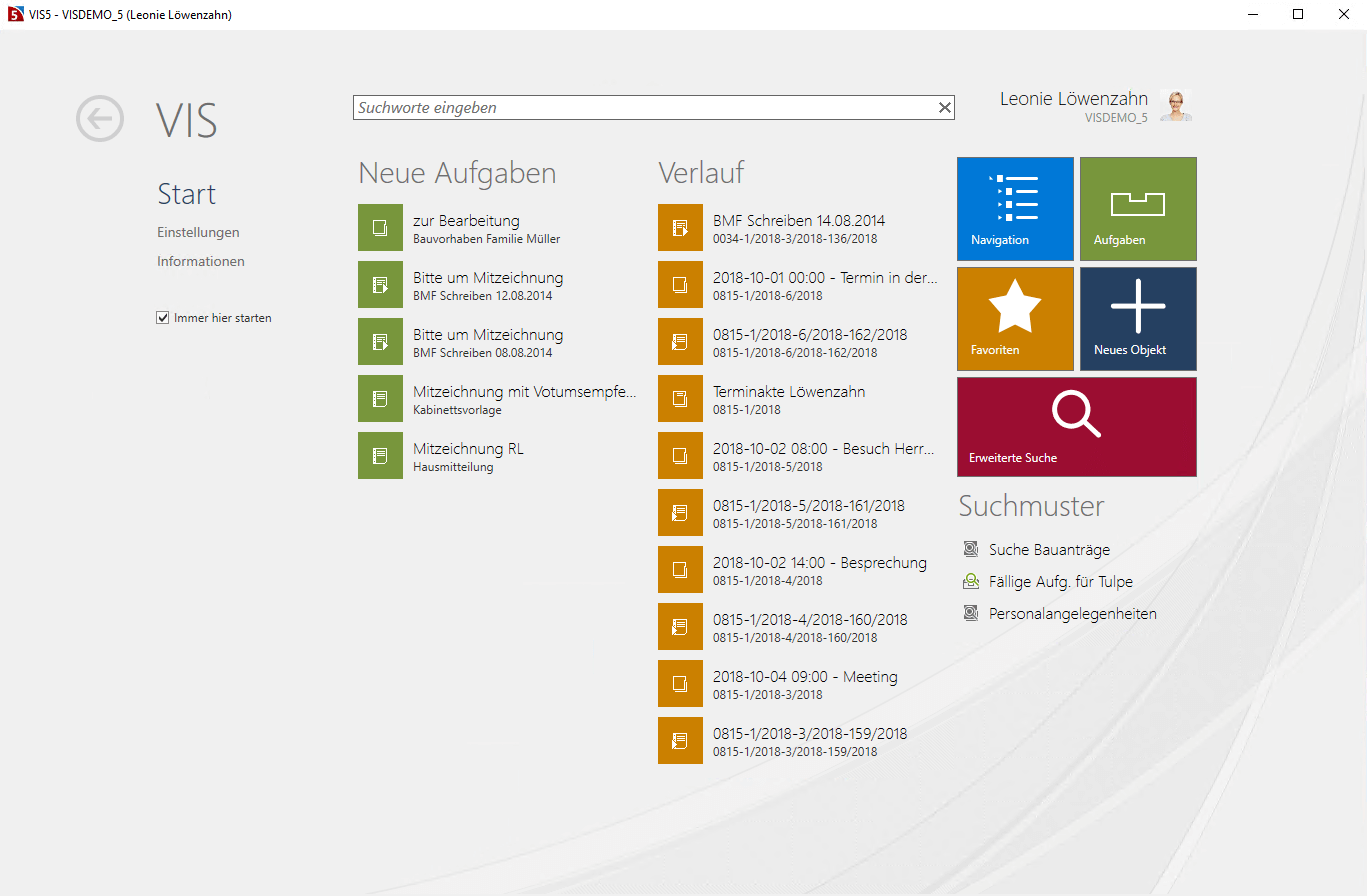1367x896 pixels.
Task: Click orange icon for 2018-10-04 09:00 Meeting
Action: pyautogui.click(x=680, y=683)
